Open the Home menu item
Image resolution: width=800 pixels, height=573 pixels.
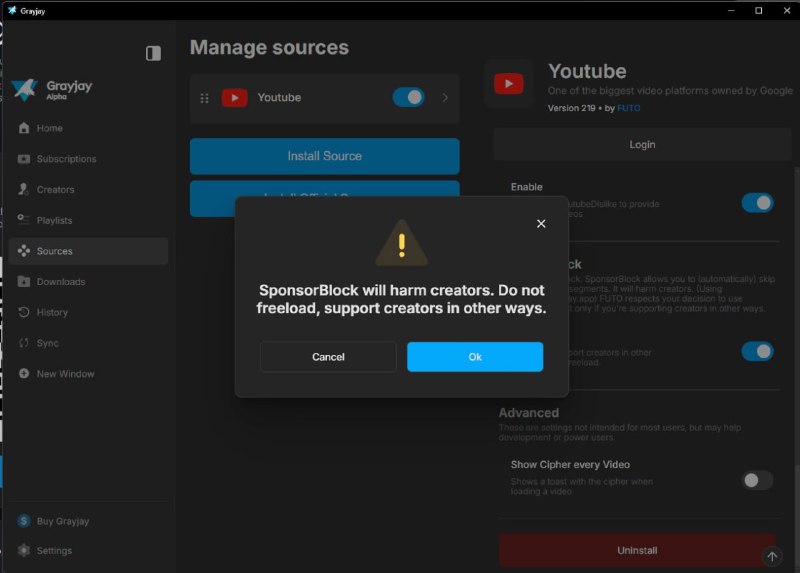pyautogui.click(x=49, y=128)
